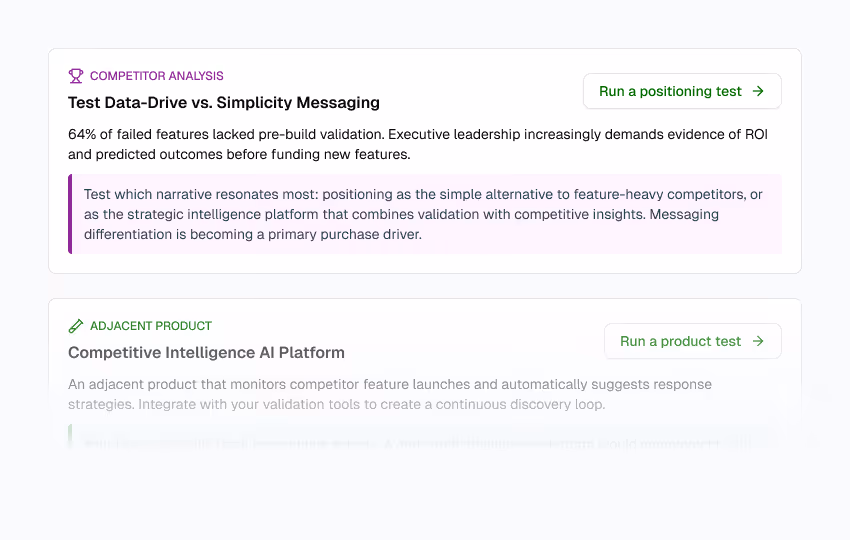This screenshot has height=540, width=850.
Task: Select the "COMPETITOR ANALYSIS" category label
Action: pos(157,76)
